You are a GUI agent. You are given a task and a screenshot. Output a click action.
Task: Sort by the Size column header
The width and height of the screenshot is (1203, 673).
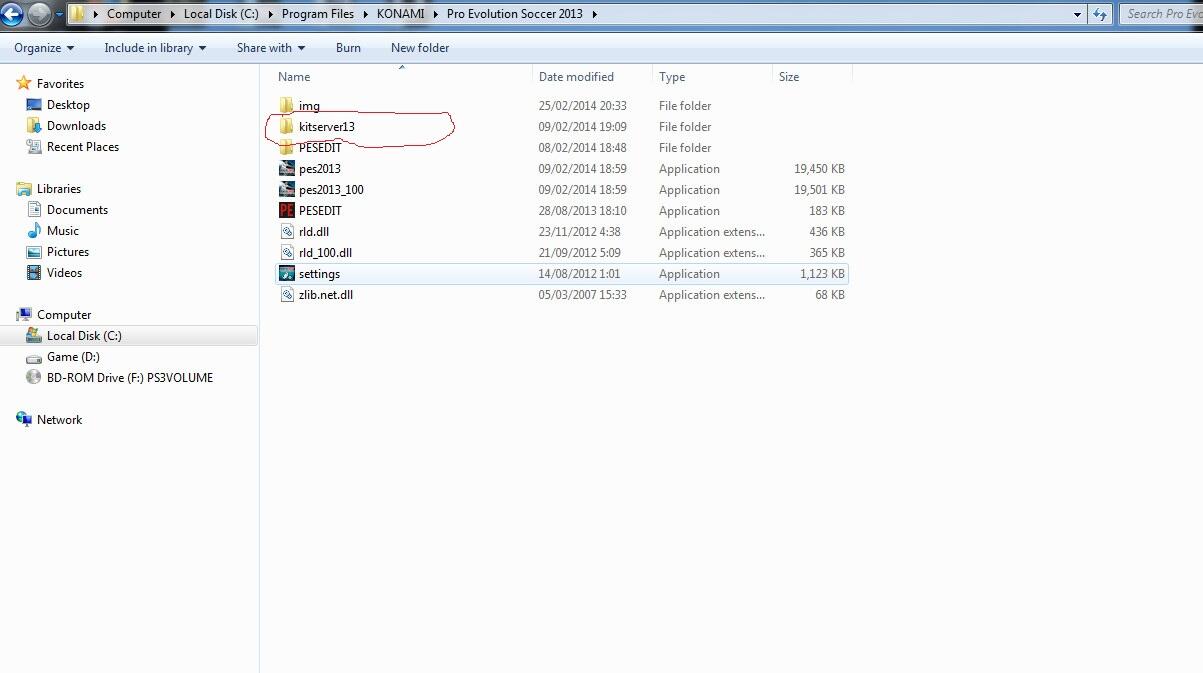pos(789,77)
